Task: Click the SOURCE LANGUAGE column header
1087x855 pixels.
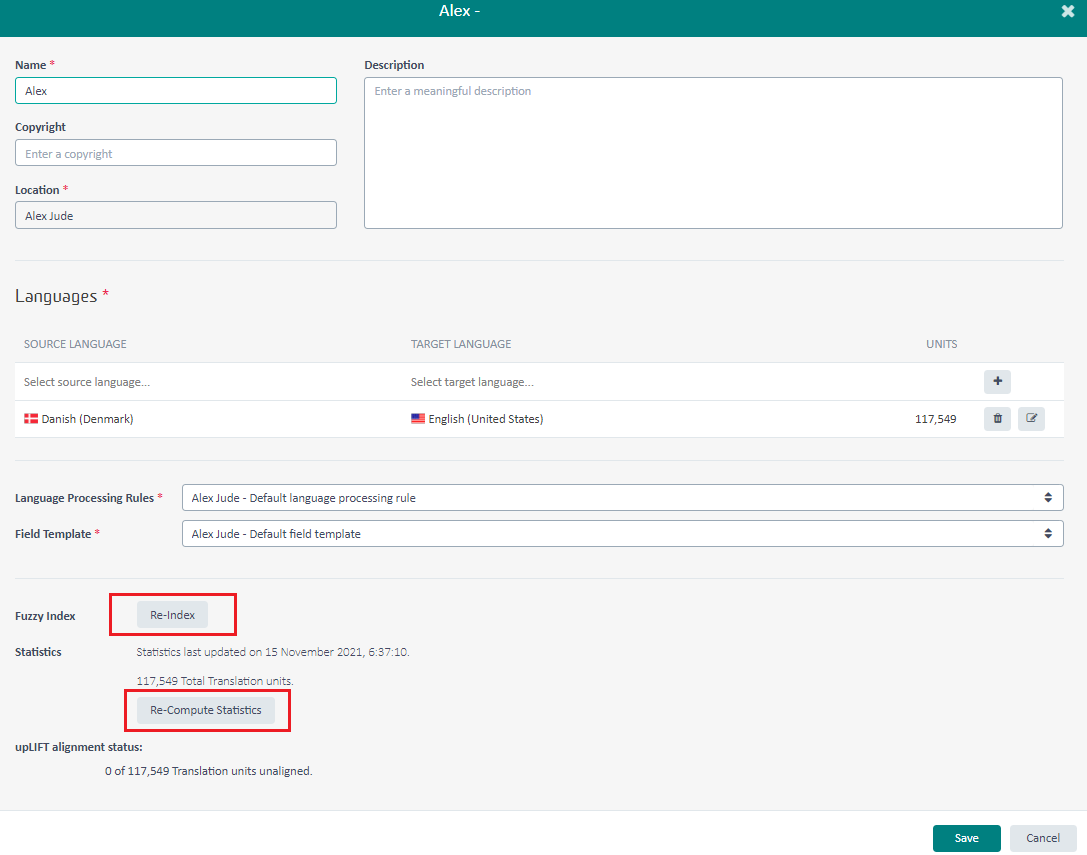Action: click(x=75, y=344)
